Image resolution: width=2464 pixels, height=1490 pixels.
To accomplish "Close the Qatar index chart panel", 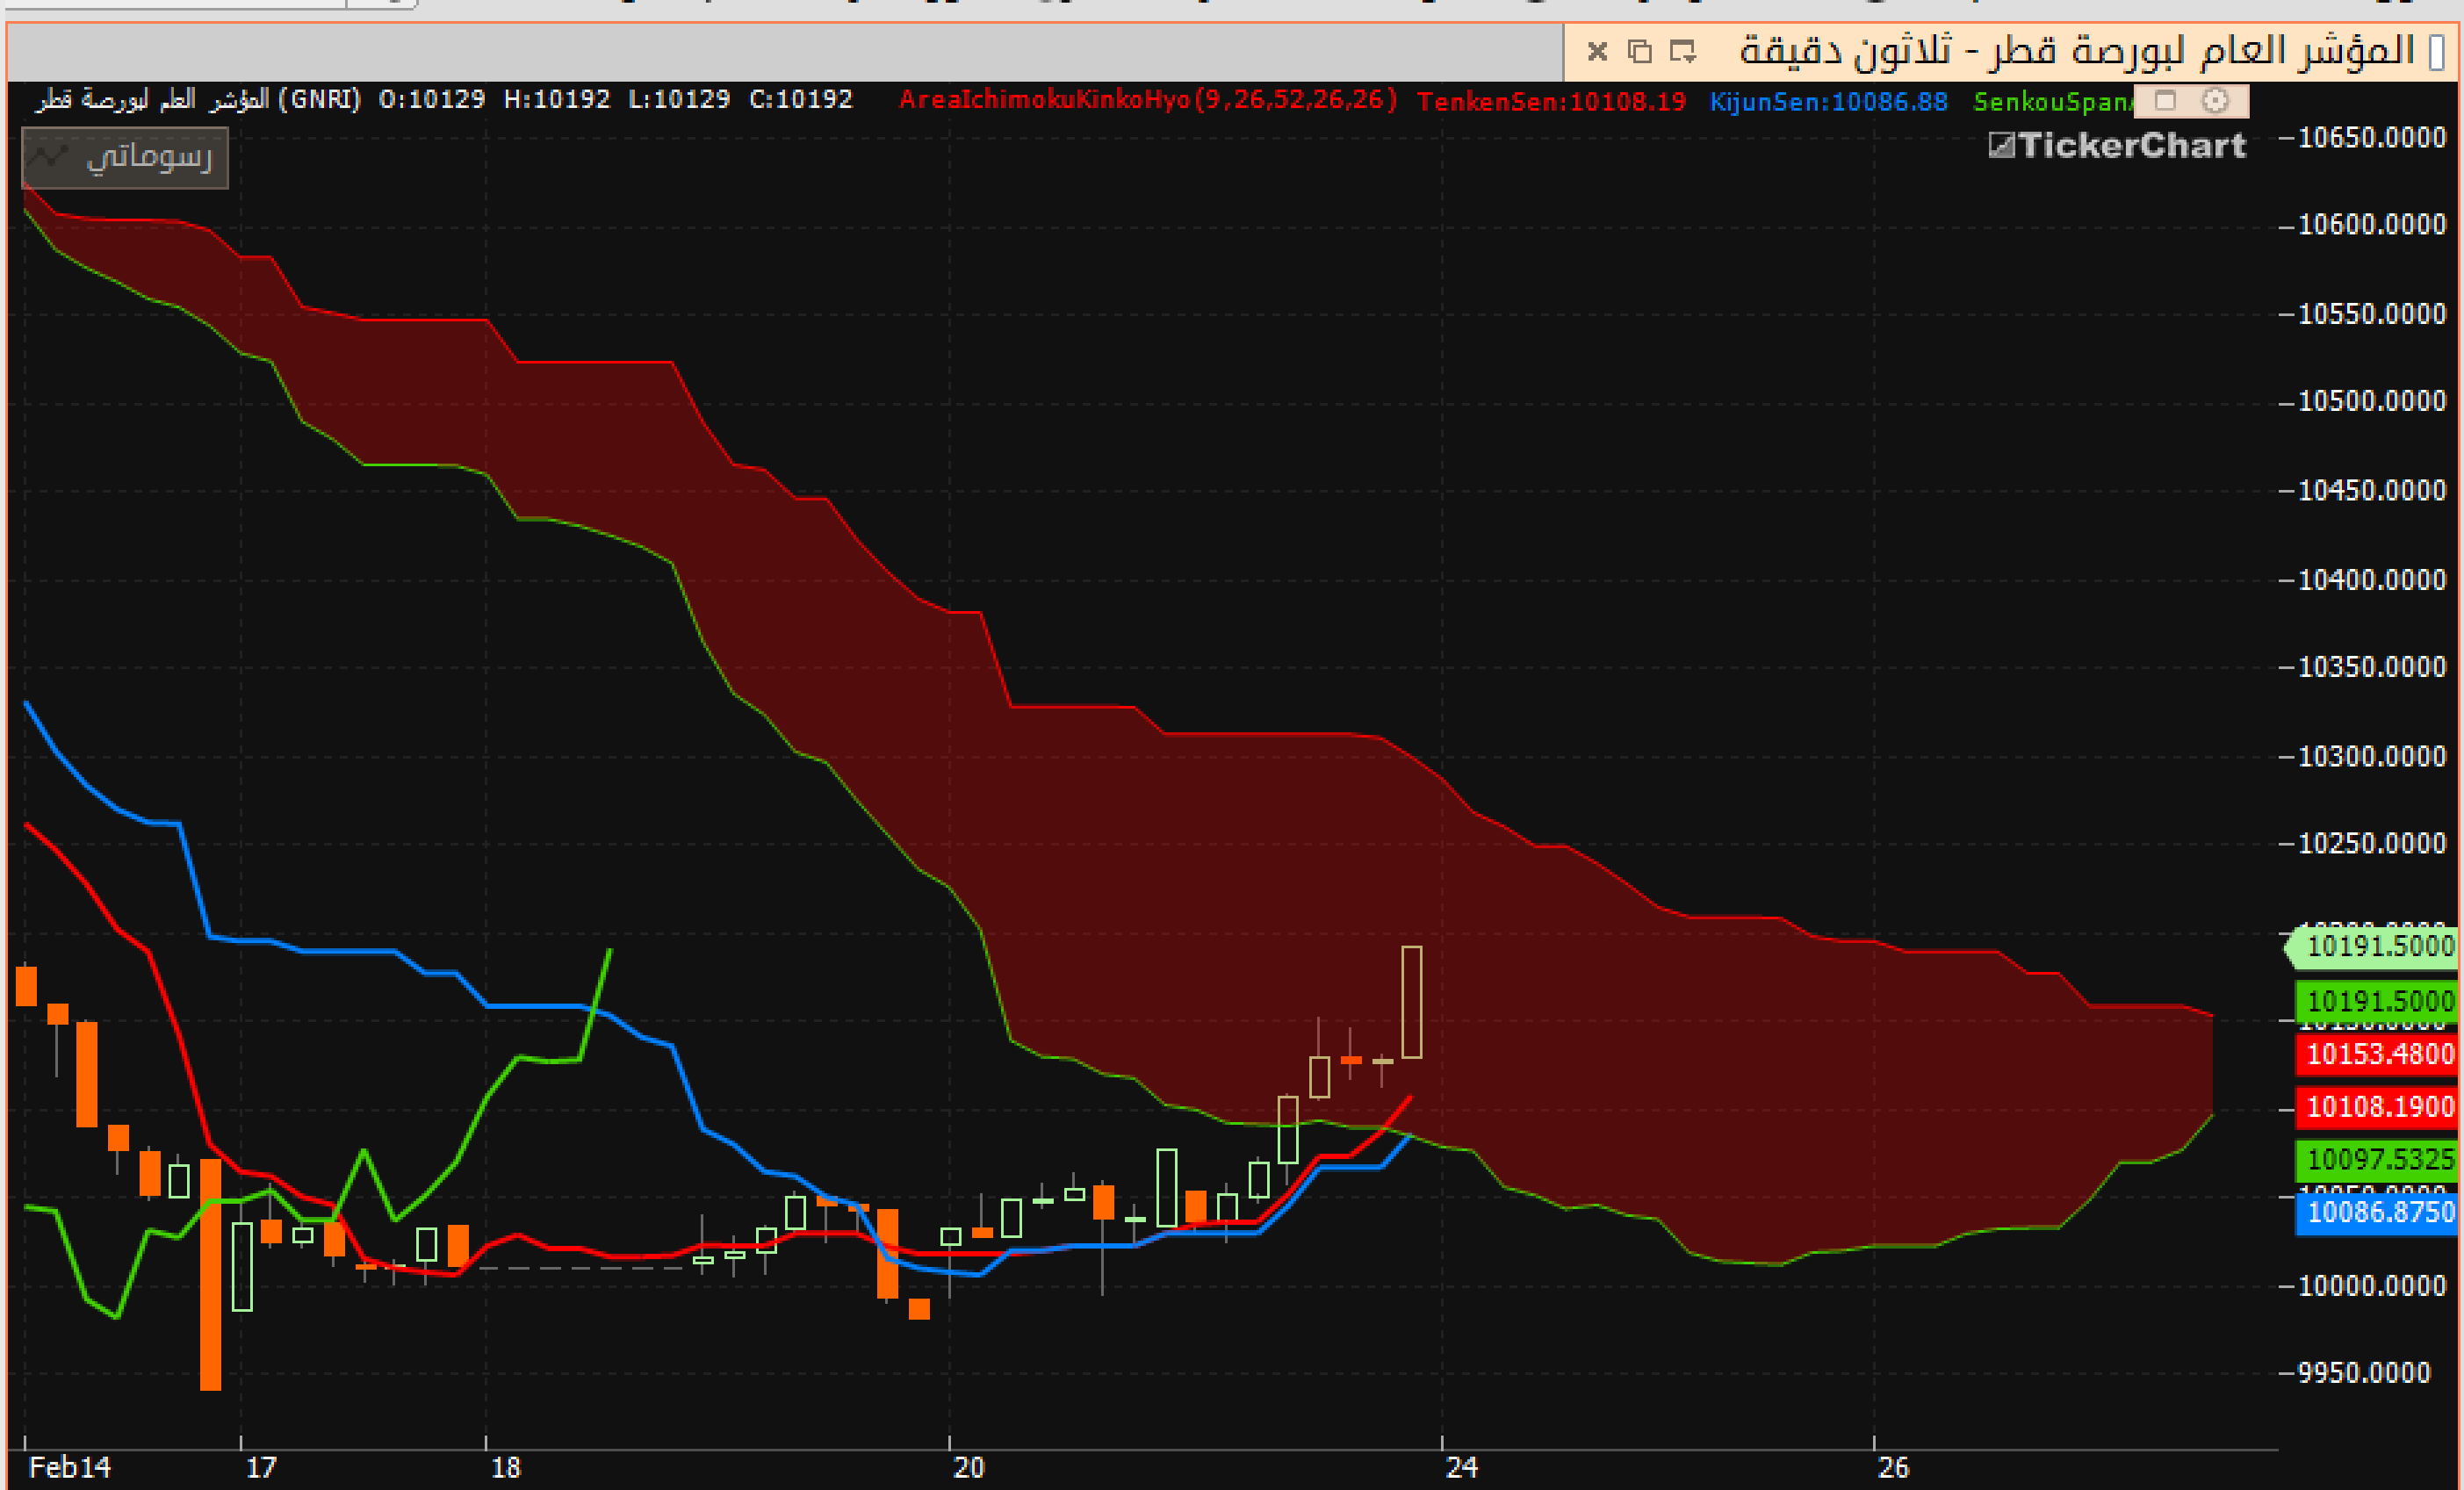I will click(x=1597, y=51).
